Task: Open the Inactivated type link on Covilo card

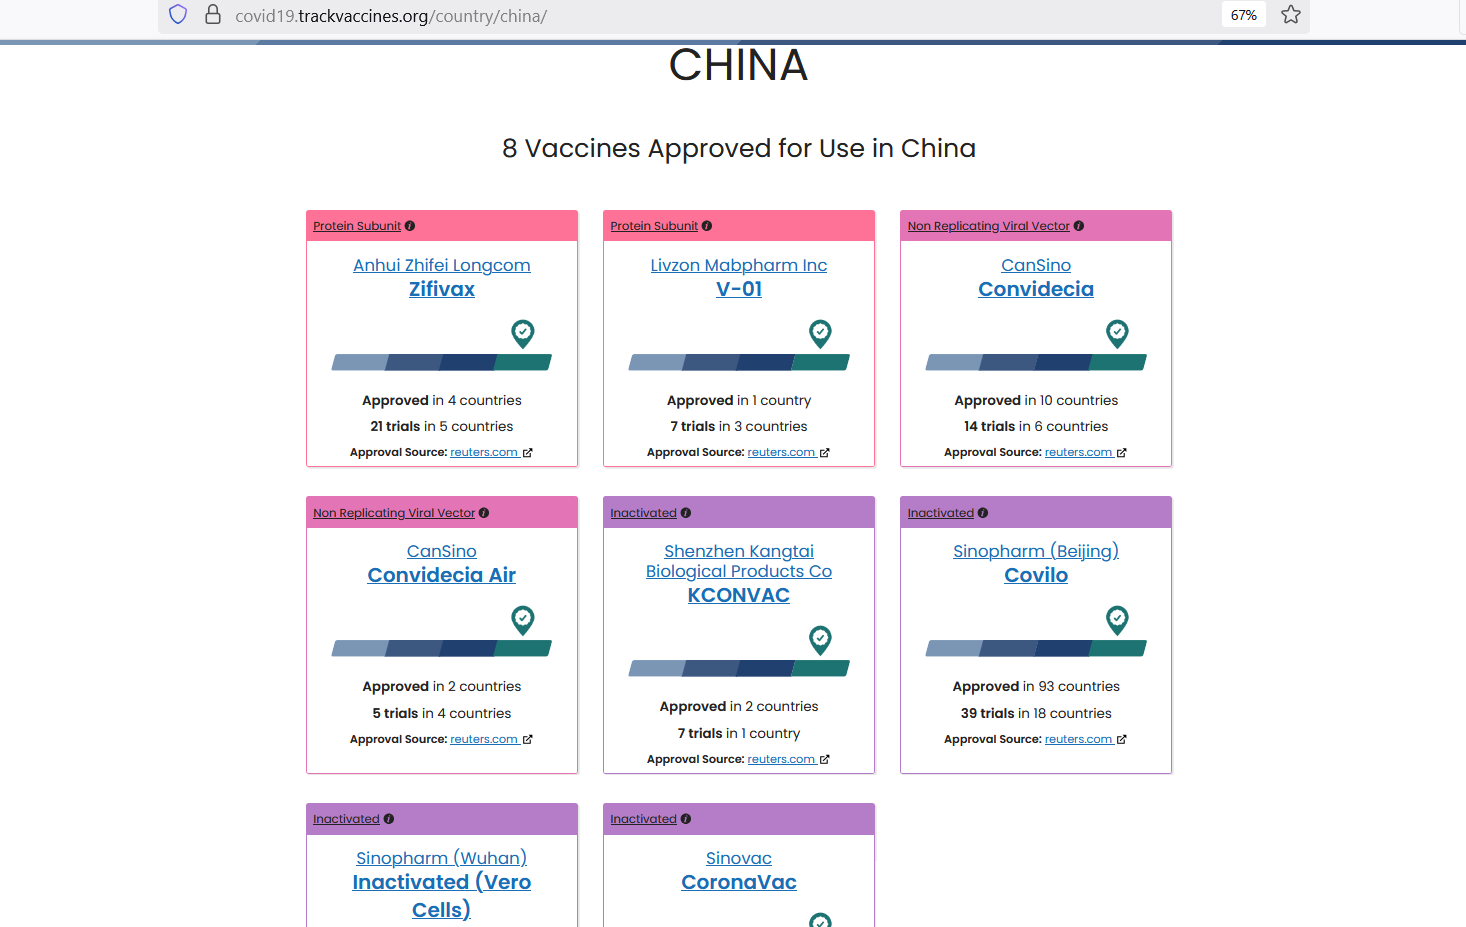Action: [x=941, y=513]
